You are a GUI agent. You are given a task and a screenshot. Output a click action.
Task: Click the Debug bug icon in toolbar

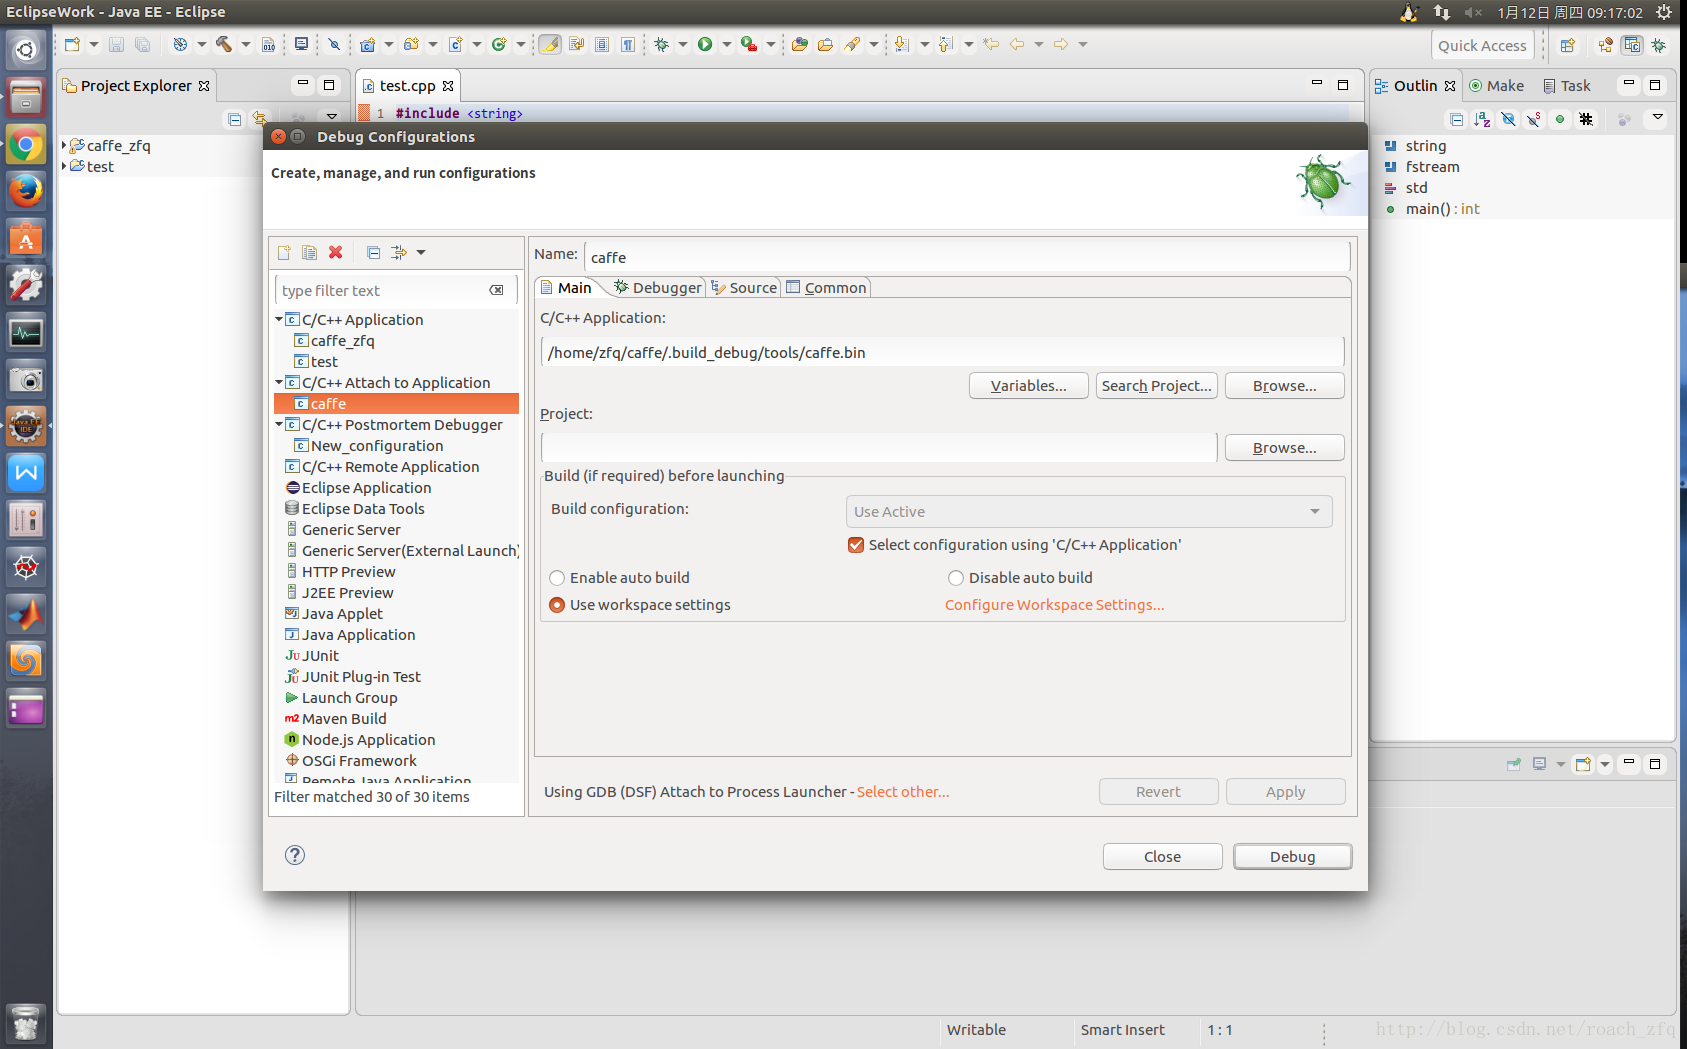[662, 44]
